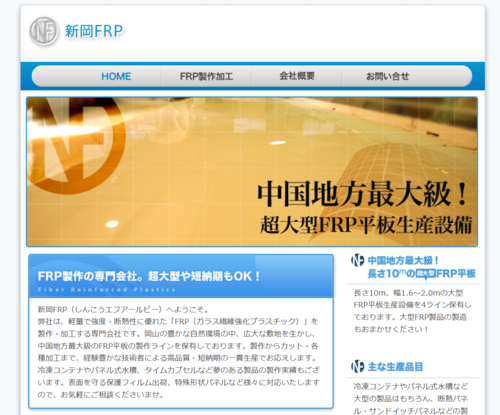Click the 中国地方最大級 hero banner image

pyautogui.click(x=252, y=172)
